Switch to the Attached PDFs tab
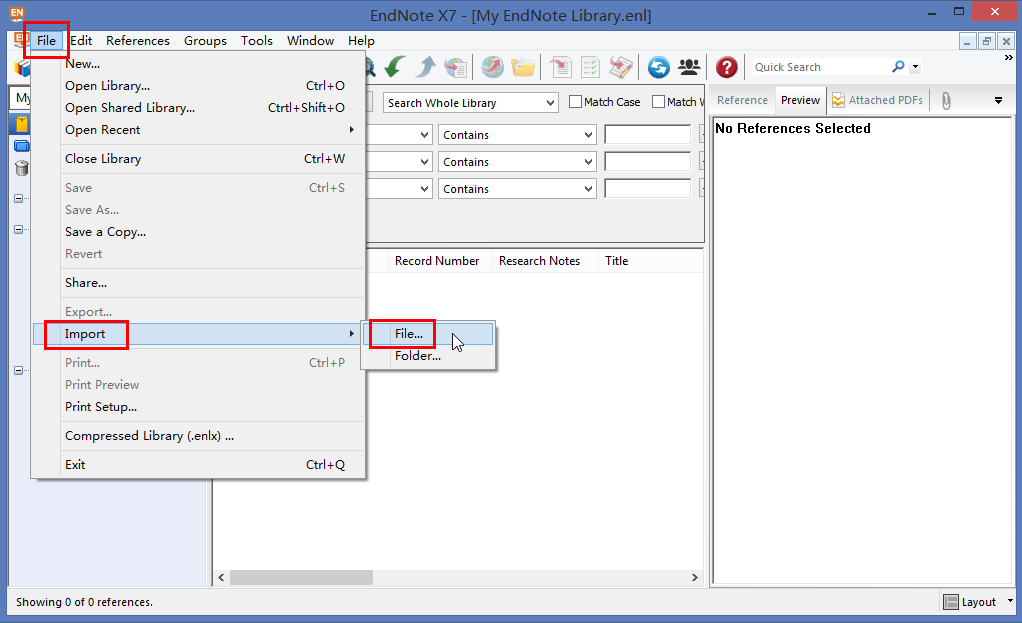Image resolution: width=1022 pixels, height=623 pixels. (877, 100)
